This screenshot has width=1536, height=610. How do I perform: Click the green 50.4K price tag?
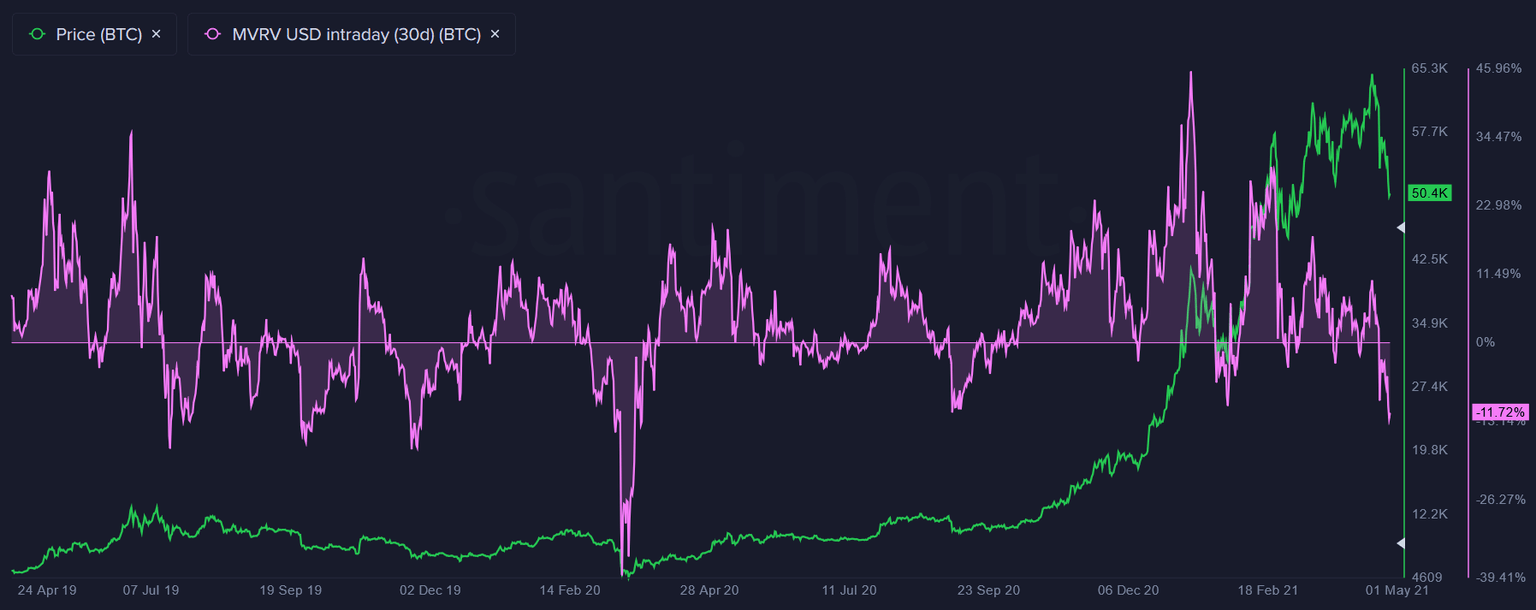point(1428,193)
